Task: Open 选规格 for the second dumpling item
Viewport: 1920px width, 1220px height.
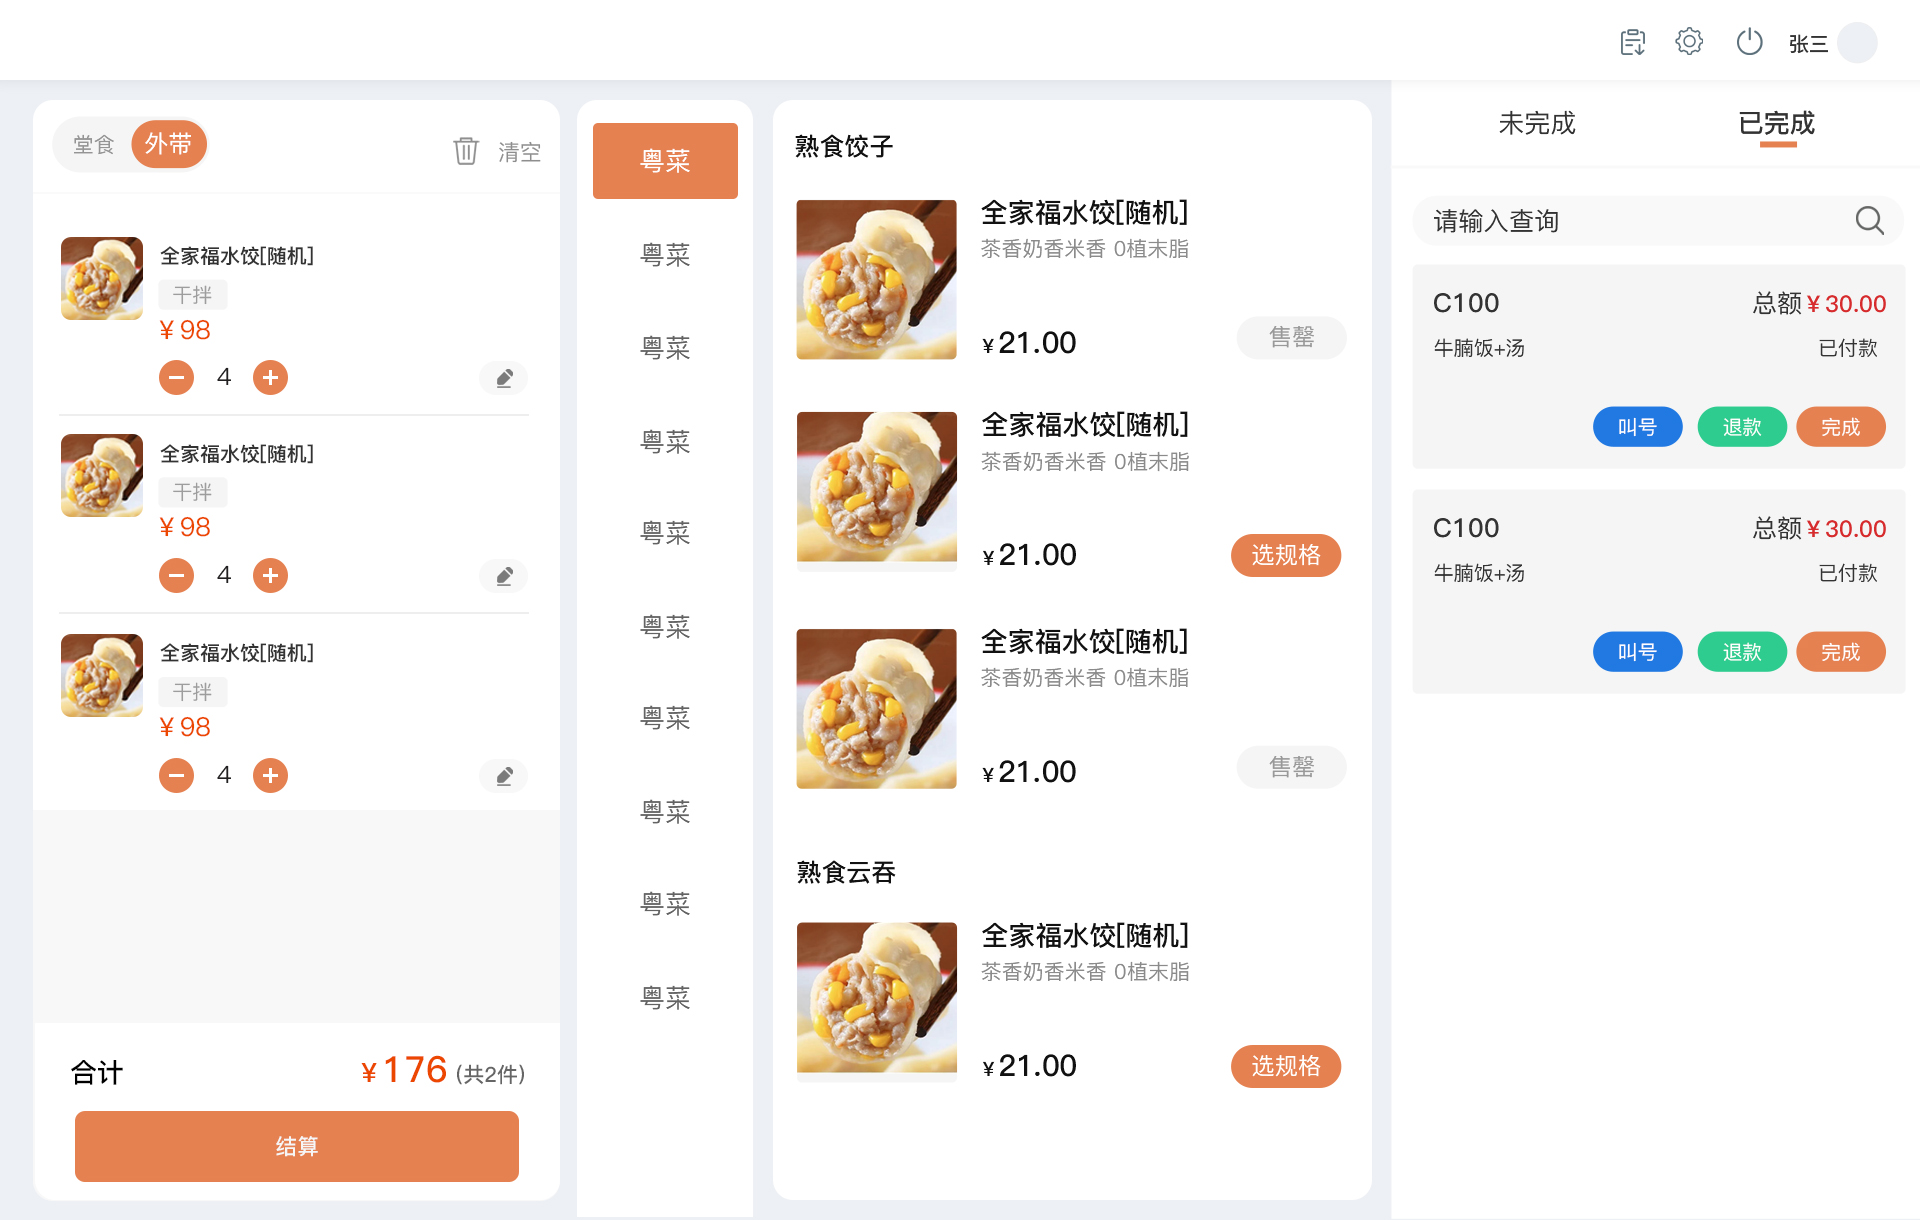Action: pyautogui.click(x=1285, y=555)
